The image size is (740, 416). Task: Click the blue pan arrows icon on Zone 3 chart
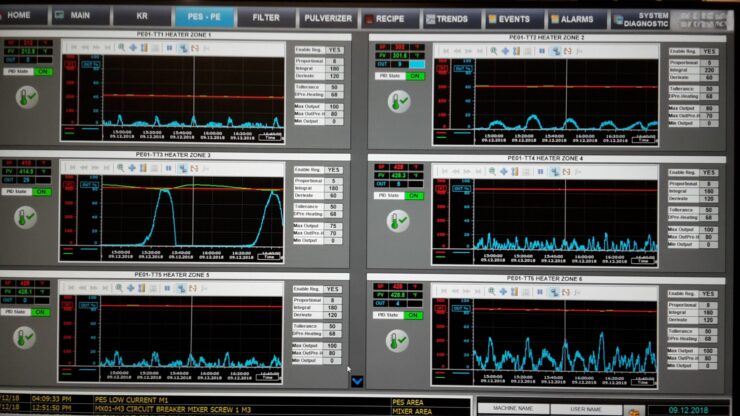pyautogui.click(x=132, y=168)
